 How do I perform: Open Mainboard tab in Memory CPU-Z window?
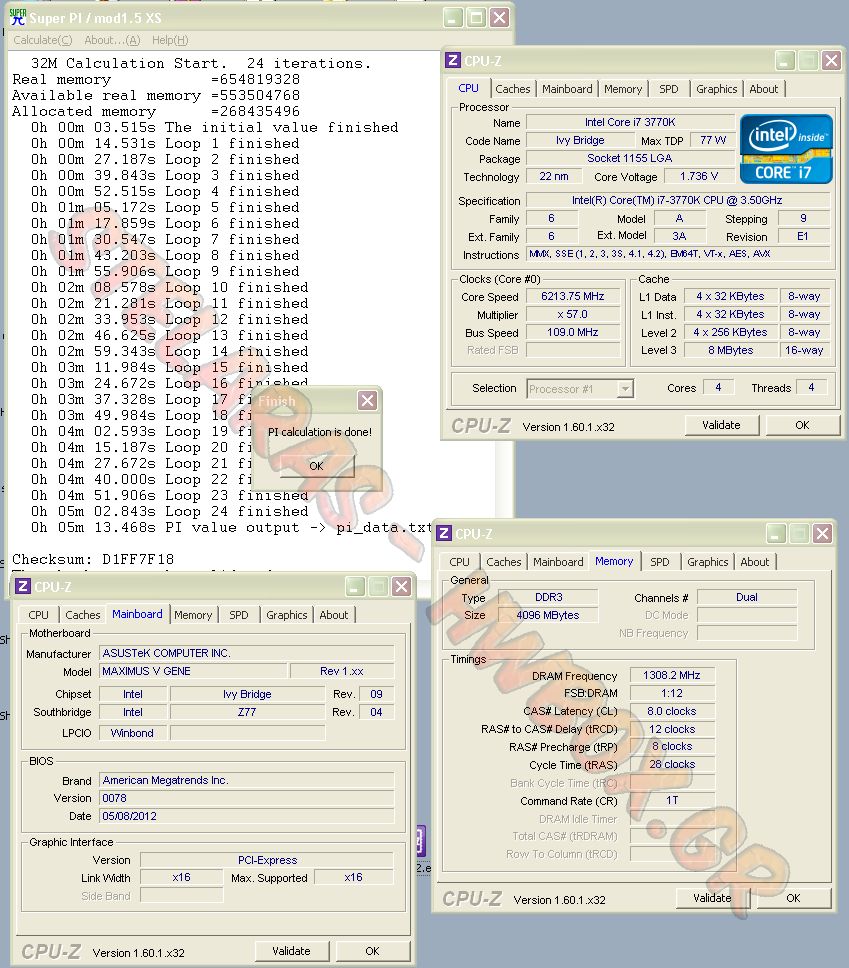coord(558,562)
